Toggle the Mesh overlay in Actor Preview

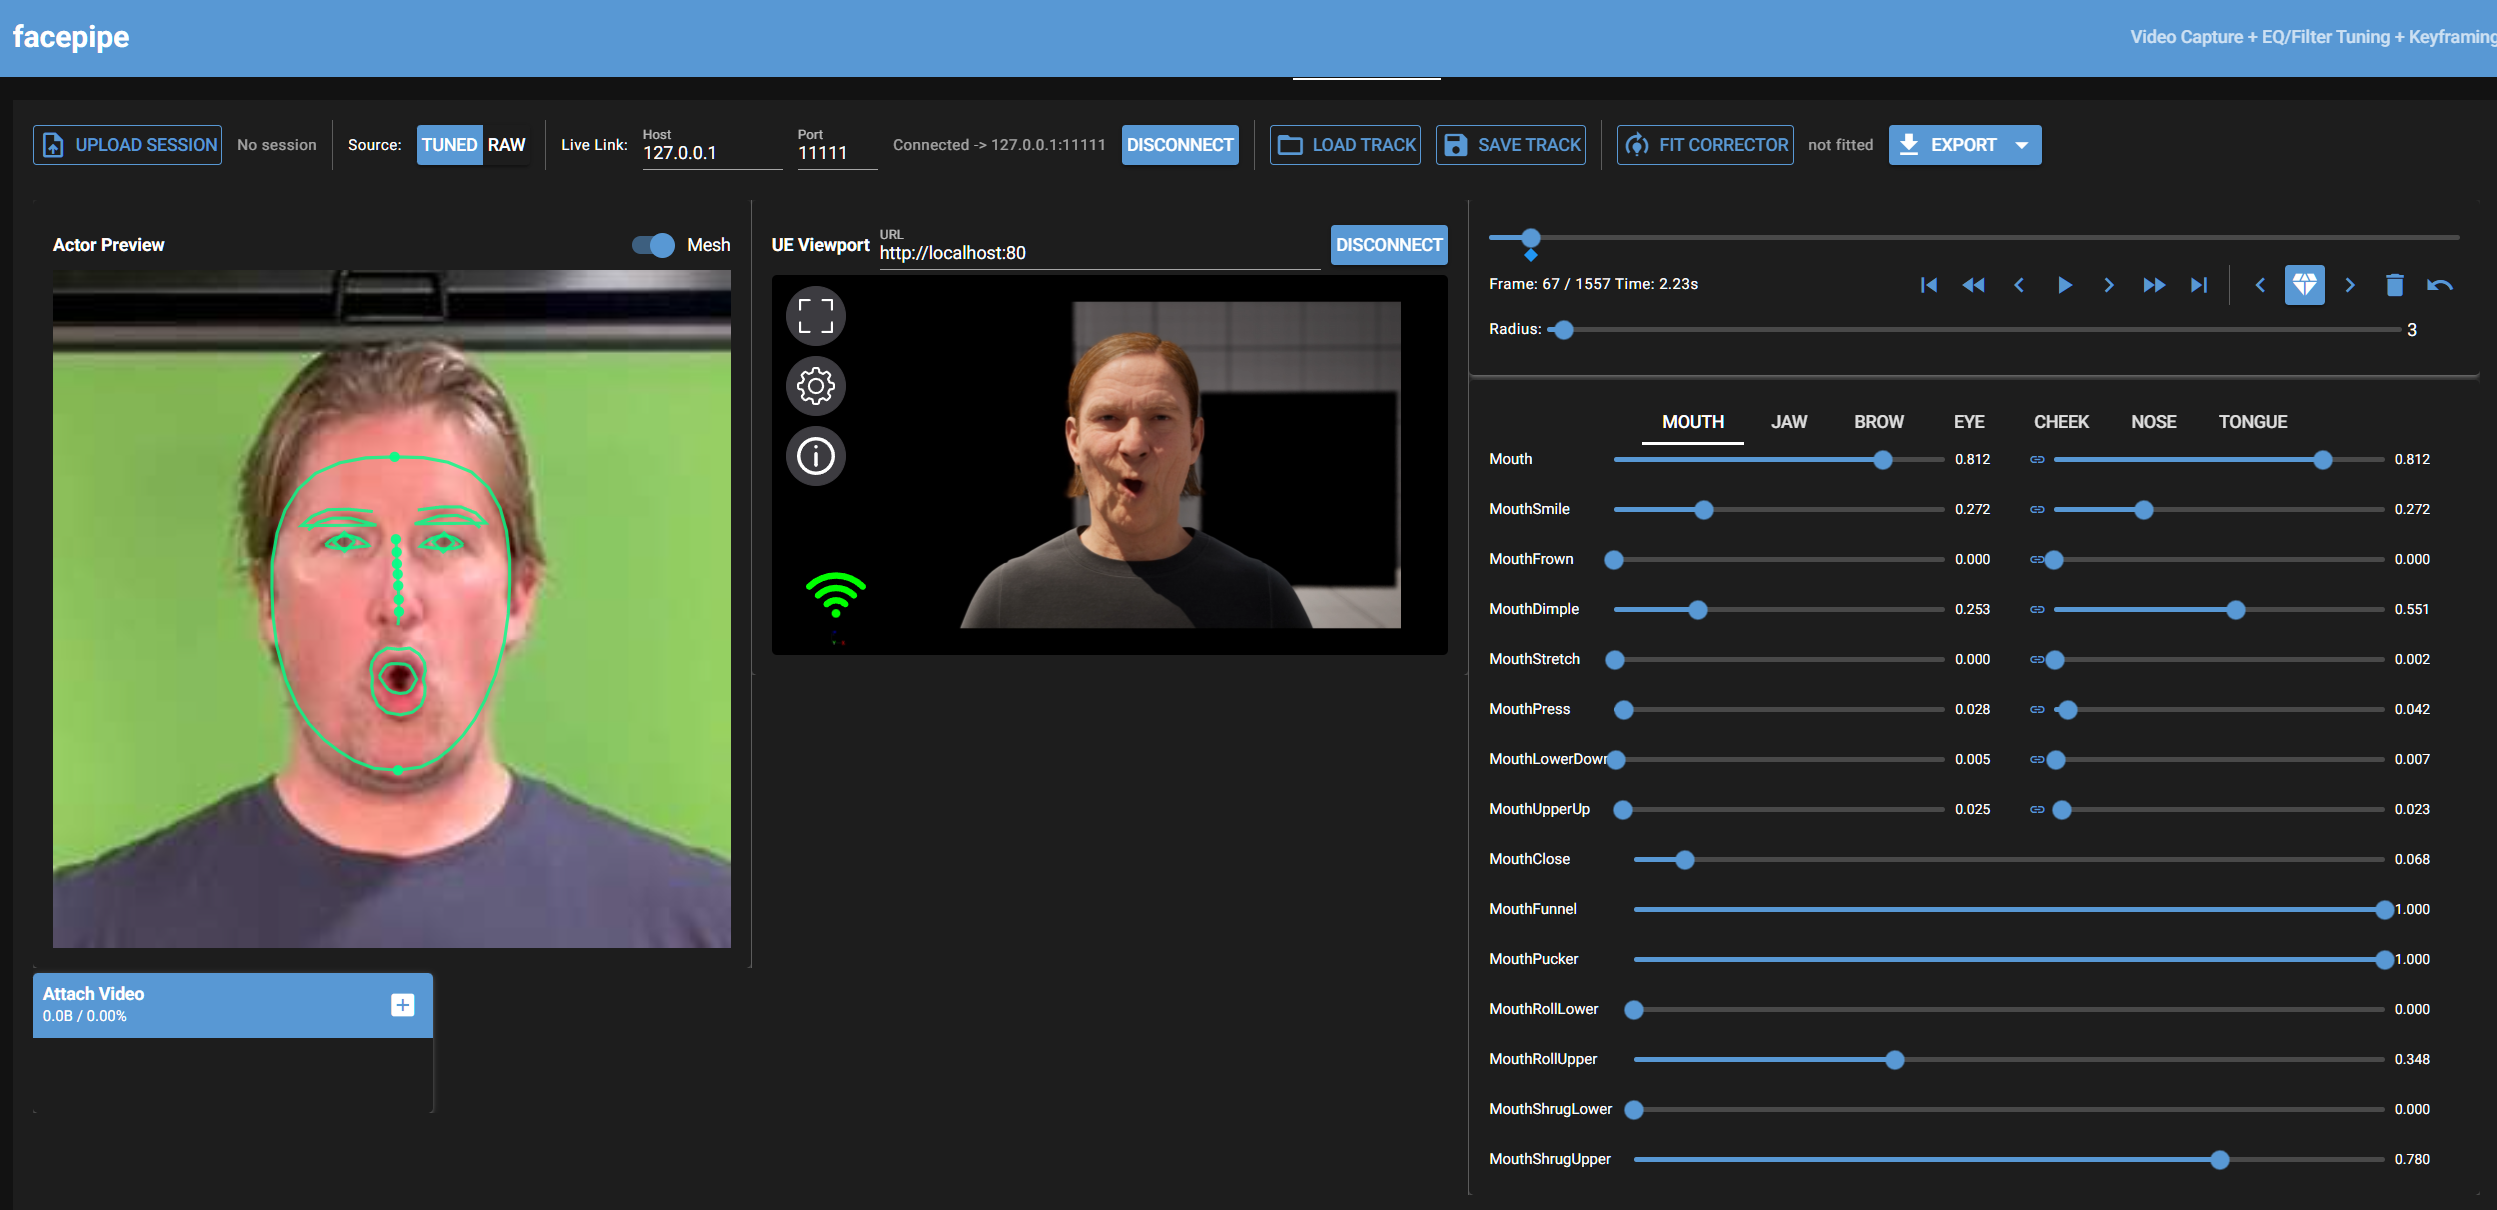(x=652, y=244)
